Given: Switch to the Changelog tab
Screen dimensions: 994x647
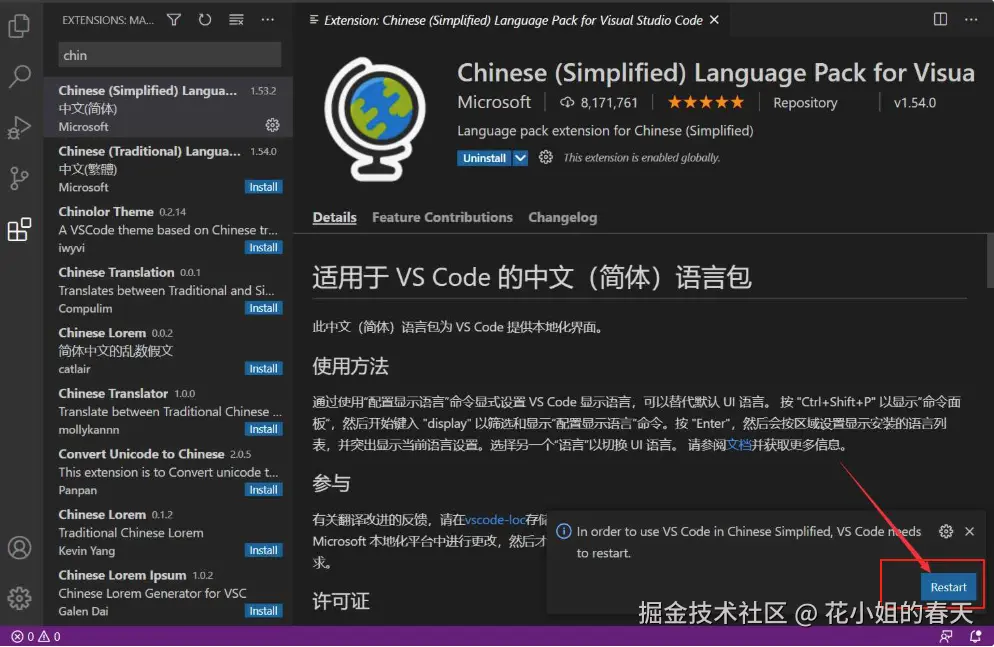Looking at the screenshot, I should click(563, 217).
